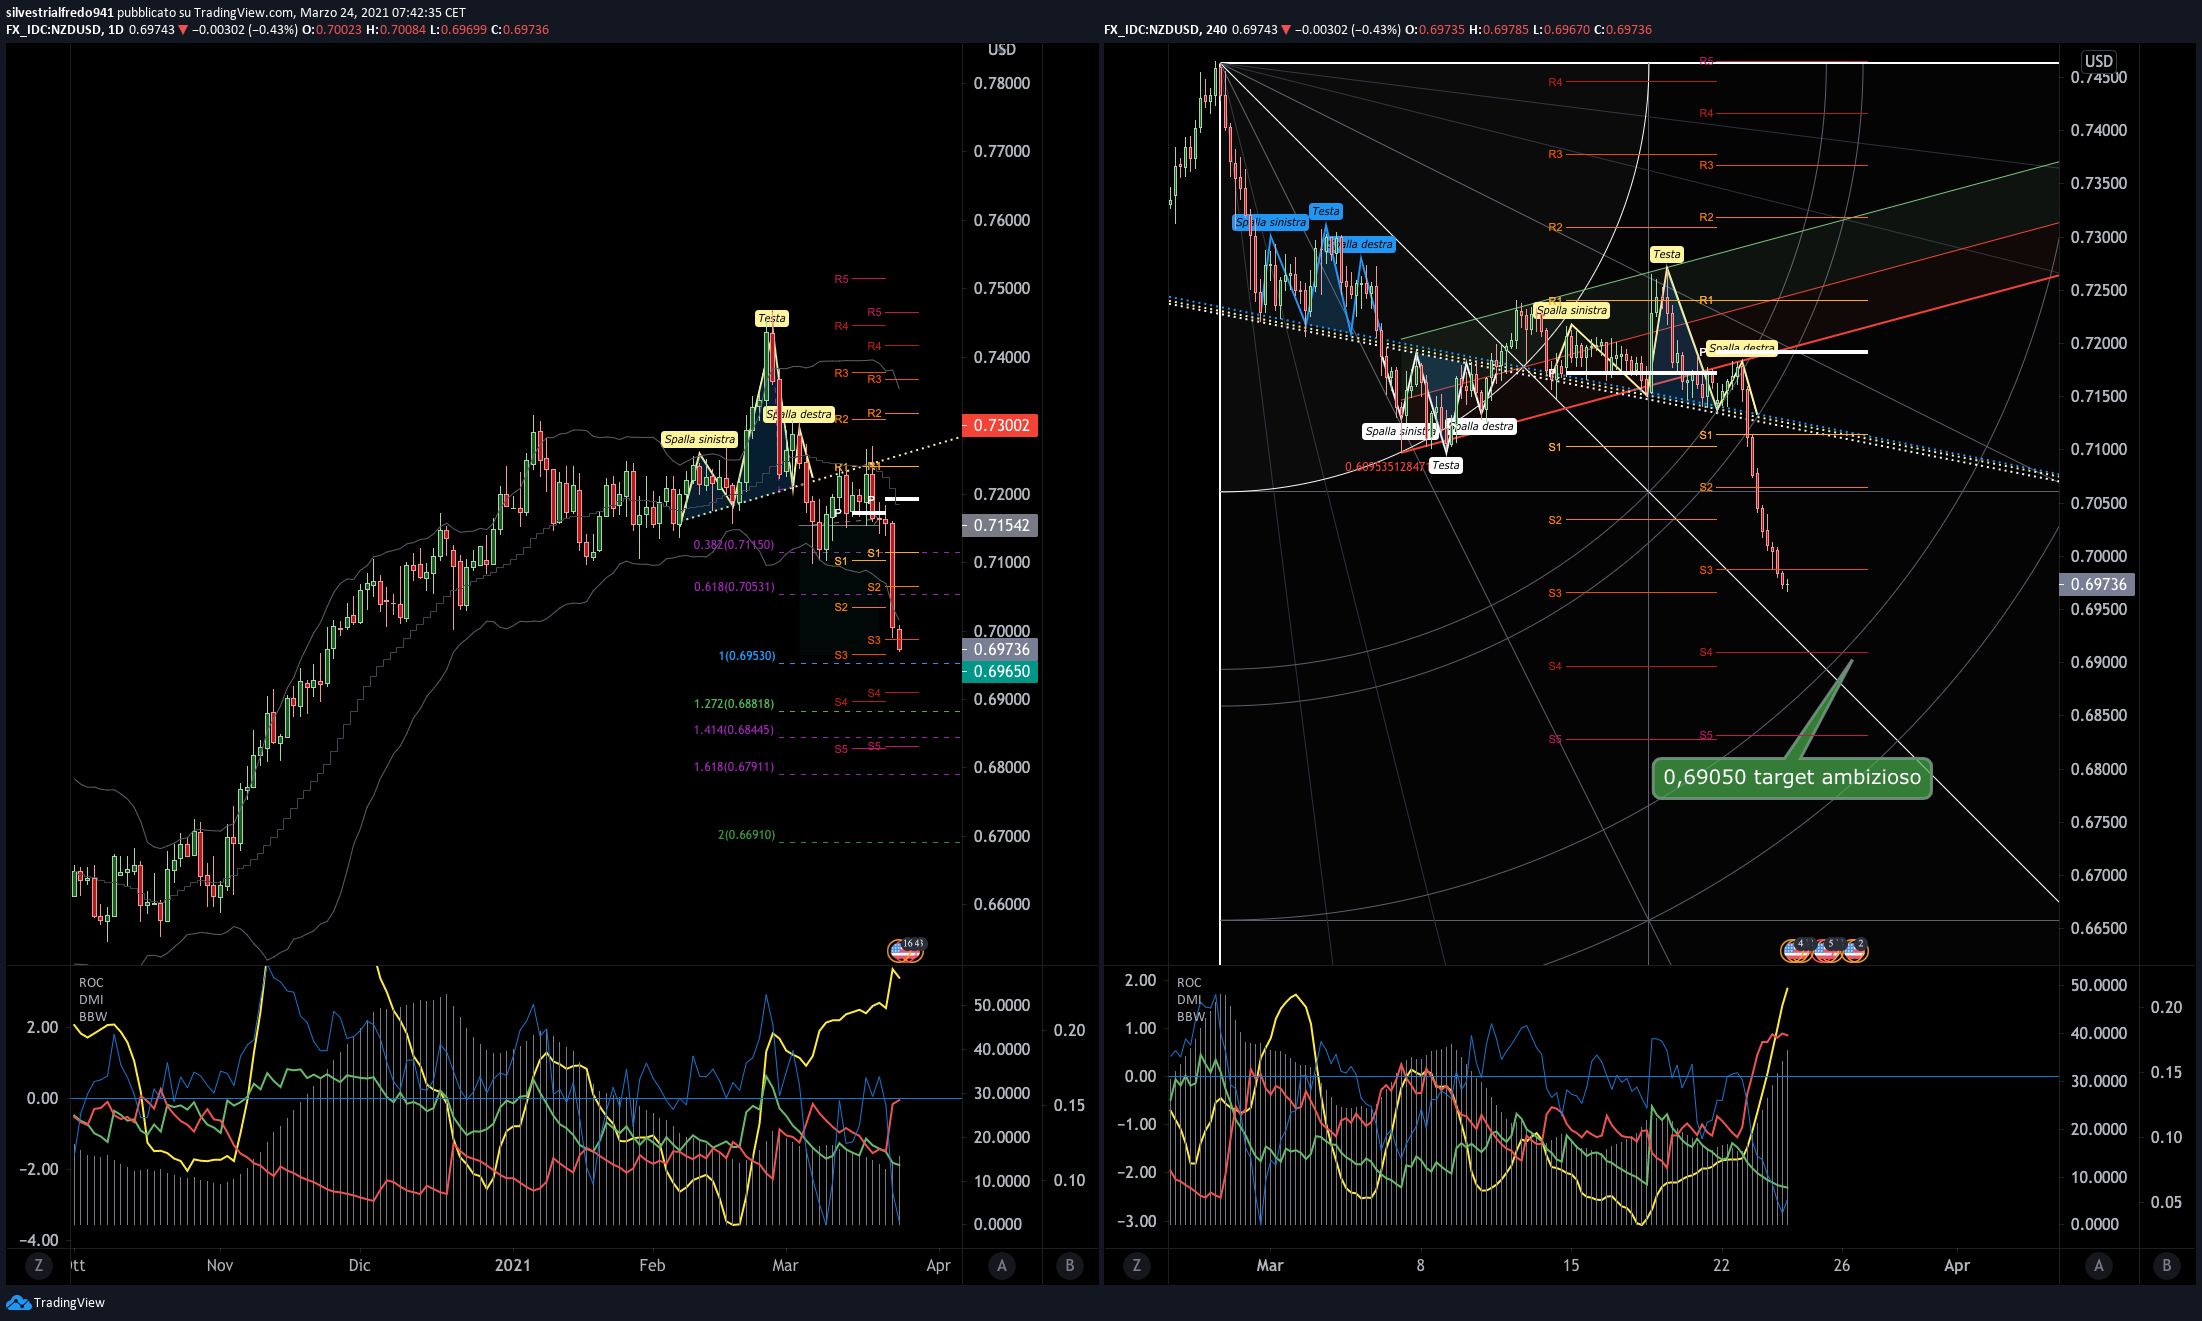Click the B button in the right chart's corner

coord(2167,1265)
